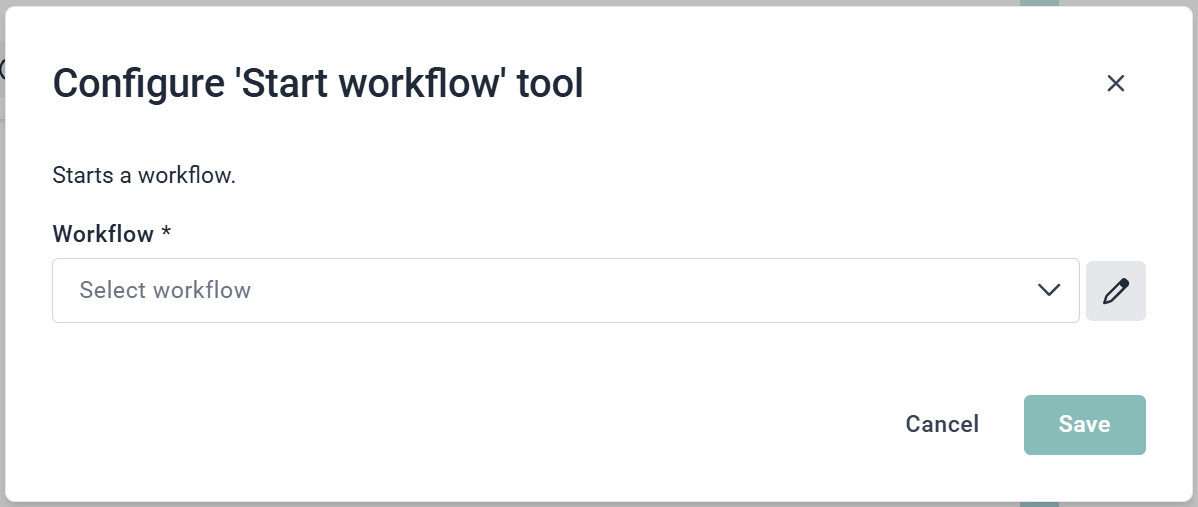Click the required asterisk next to Workflow
The image size is (1198, 507).
point(166,232)
